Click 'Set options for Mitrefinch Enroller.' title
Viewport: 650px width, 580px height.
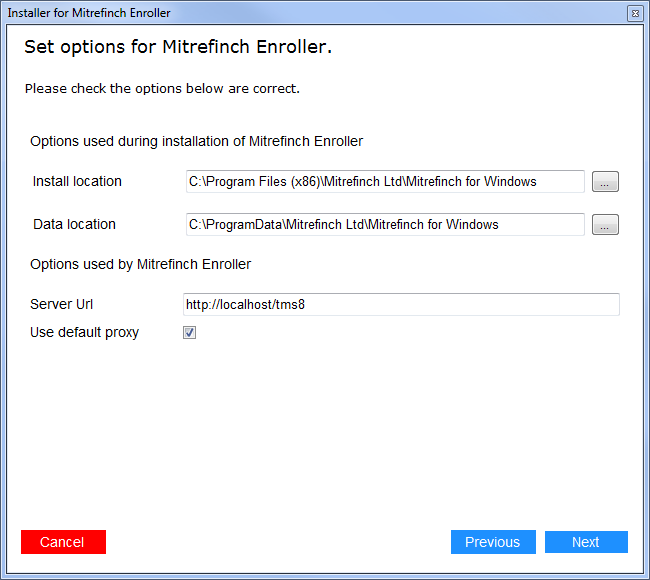[x=178, y=47]
